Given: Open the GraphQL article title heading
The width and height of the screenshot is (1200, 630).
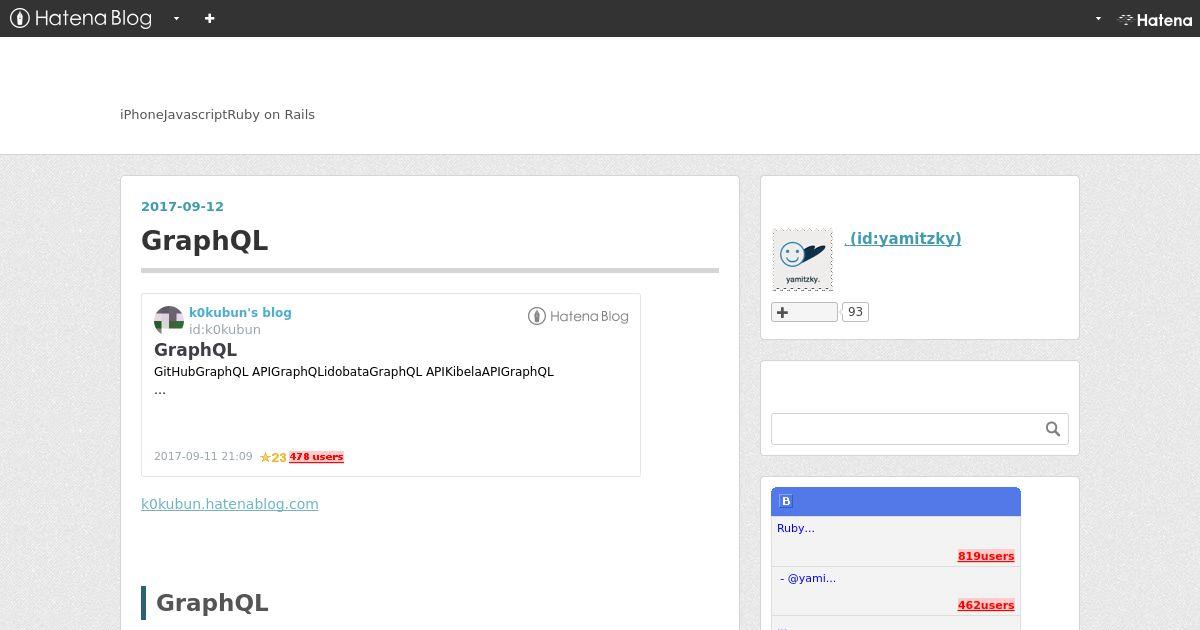Looking at the screenshot, I should [205, 241].
